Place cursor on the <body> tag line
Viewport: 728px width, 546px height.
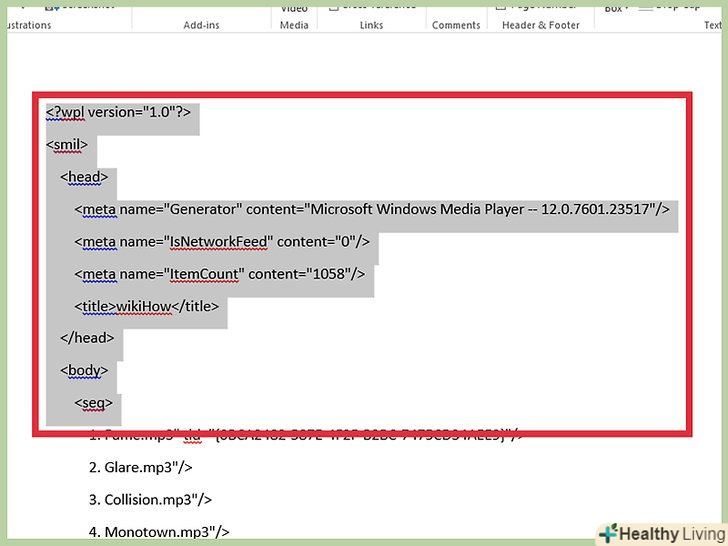coord(84,370)
